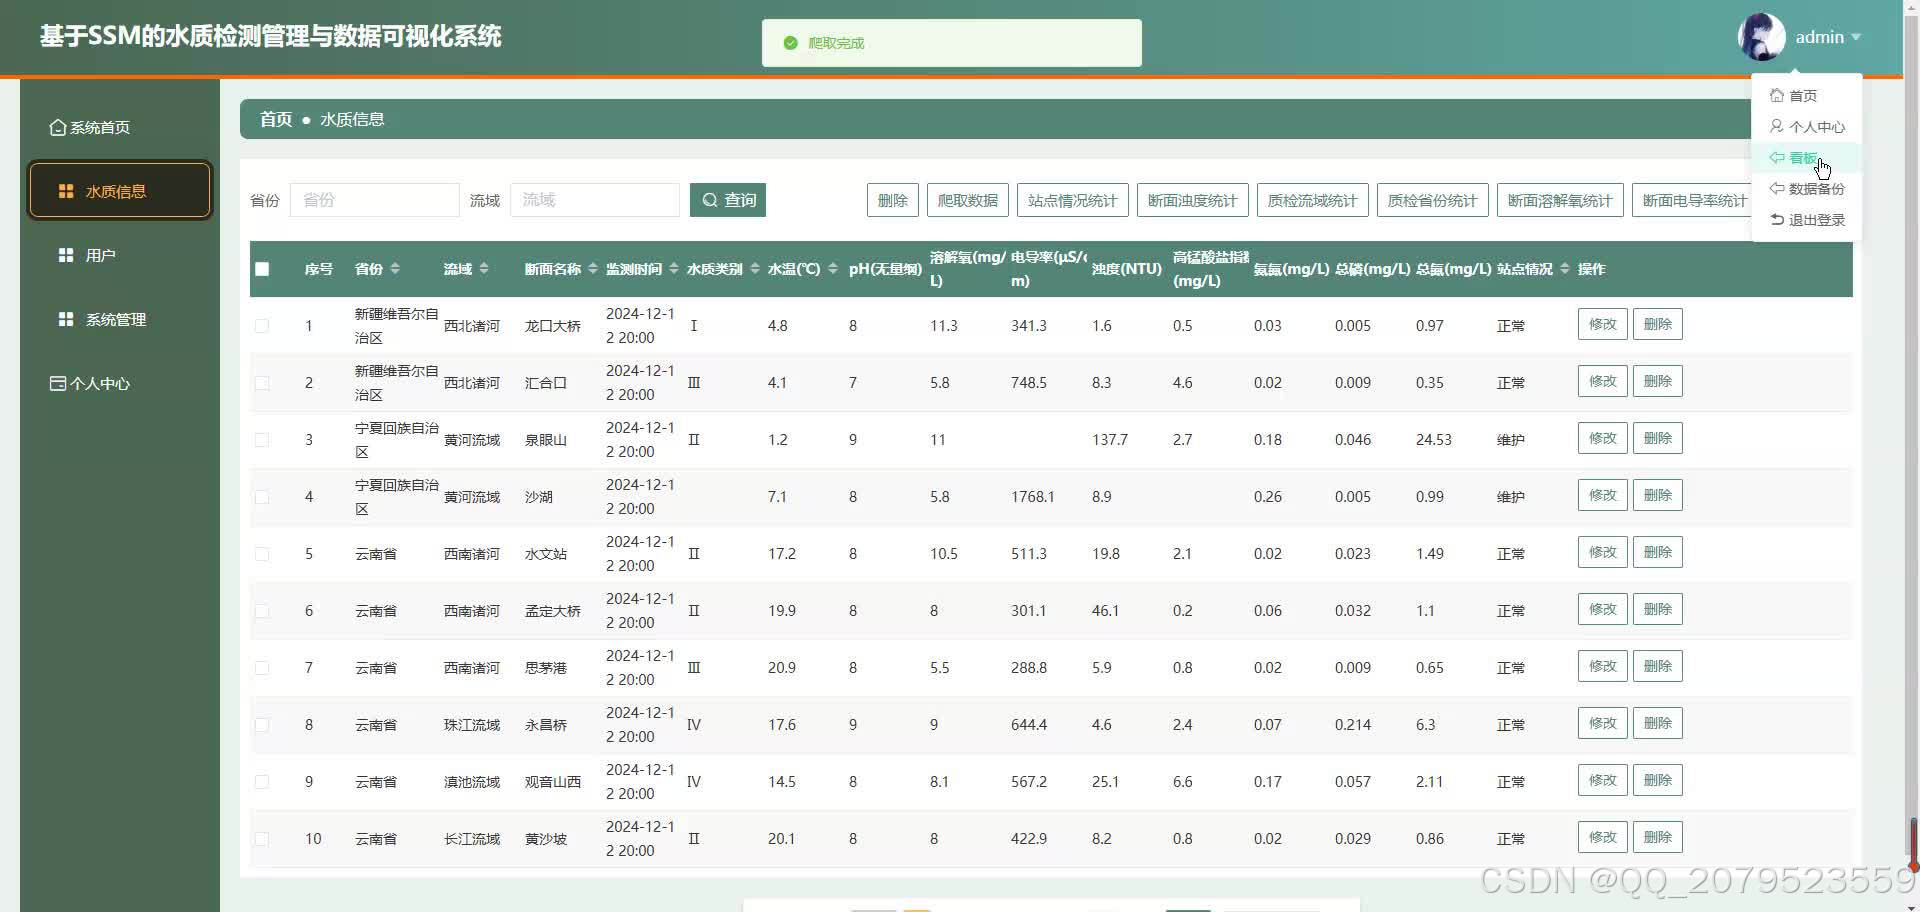The height and width of the screenshot is (912, 1920).
Task: Click the grid icon beside 用户
Action: click(x=66, y=255)
